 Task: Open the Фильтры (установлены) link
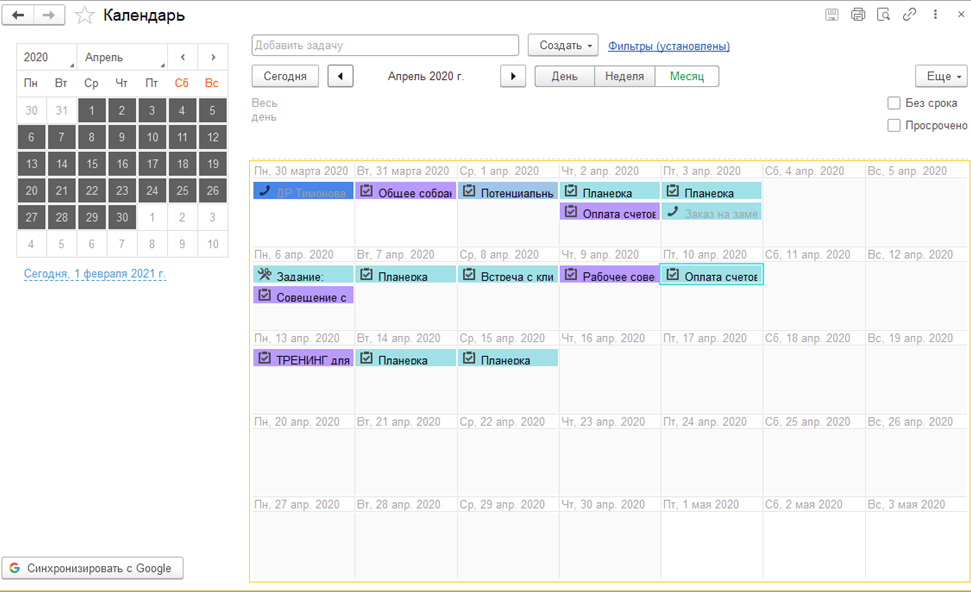(668, 46)
